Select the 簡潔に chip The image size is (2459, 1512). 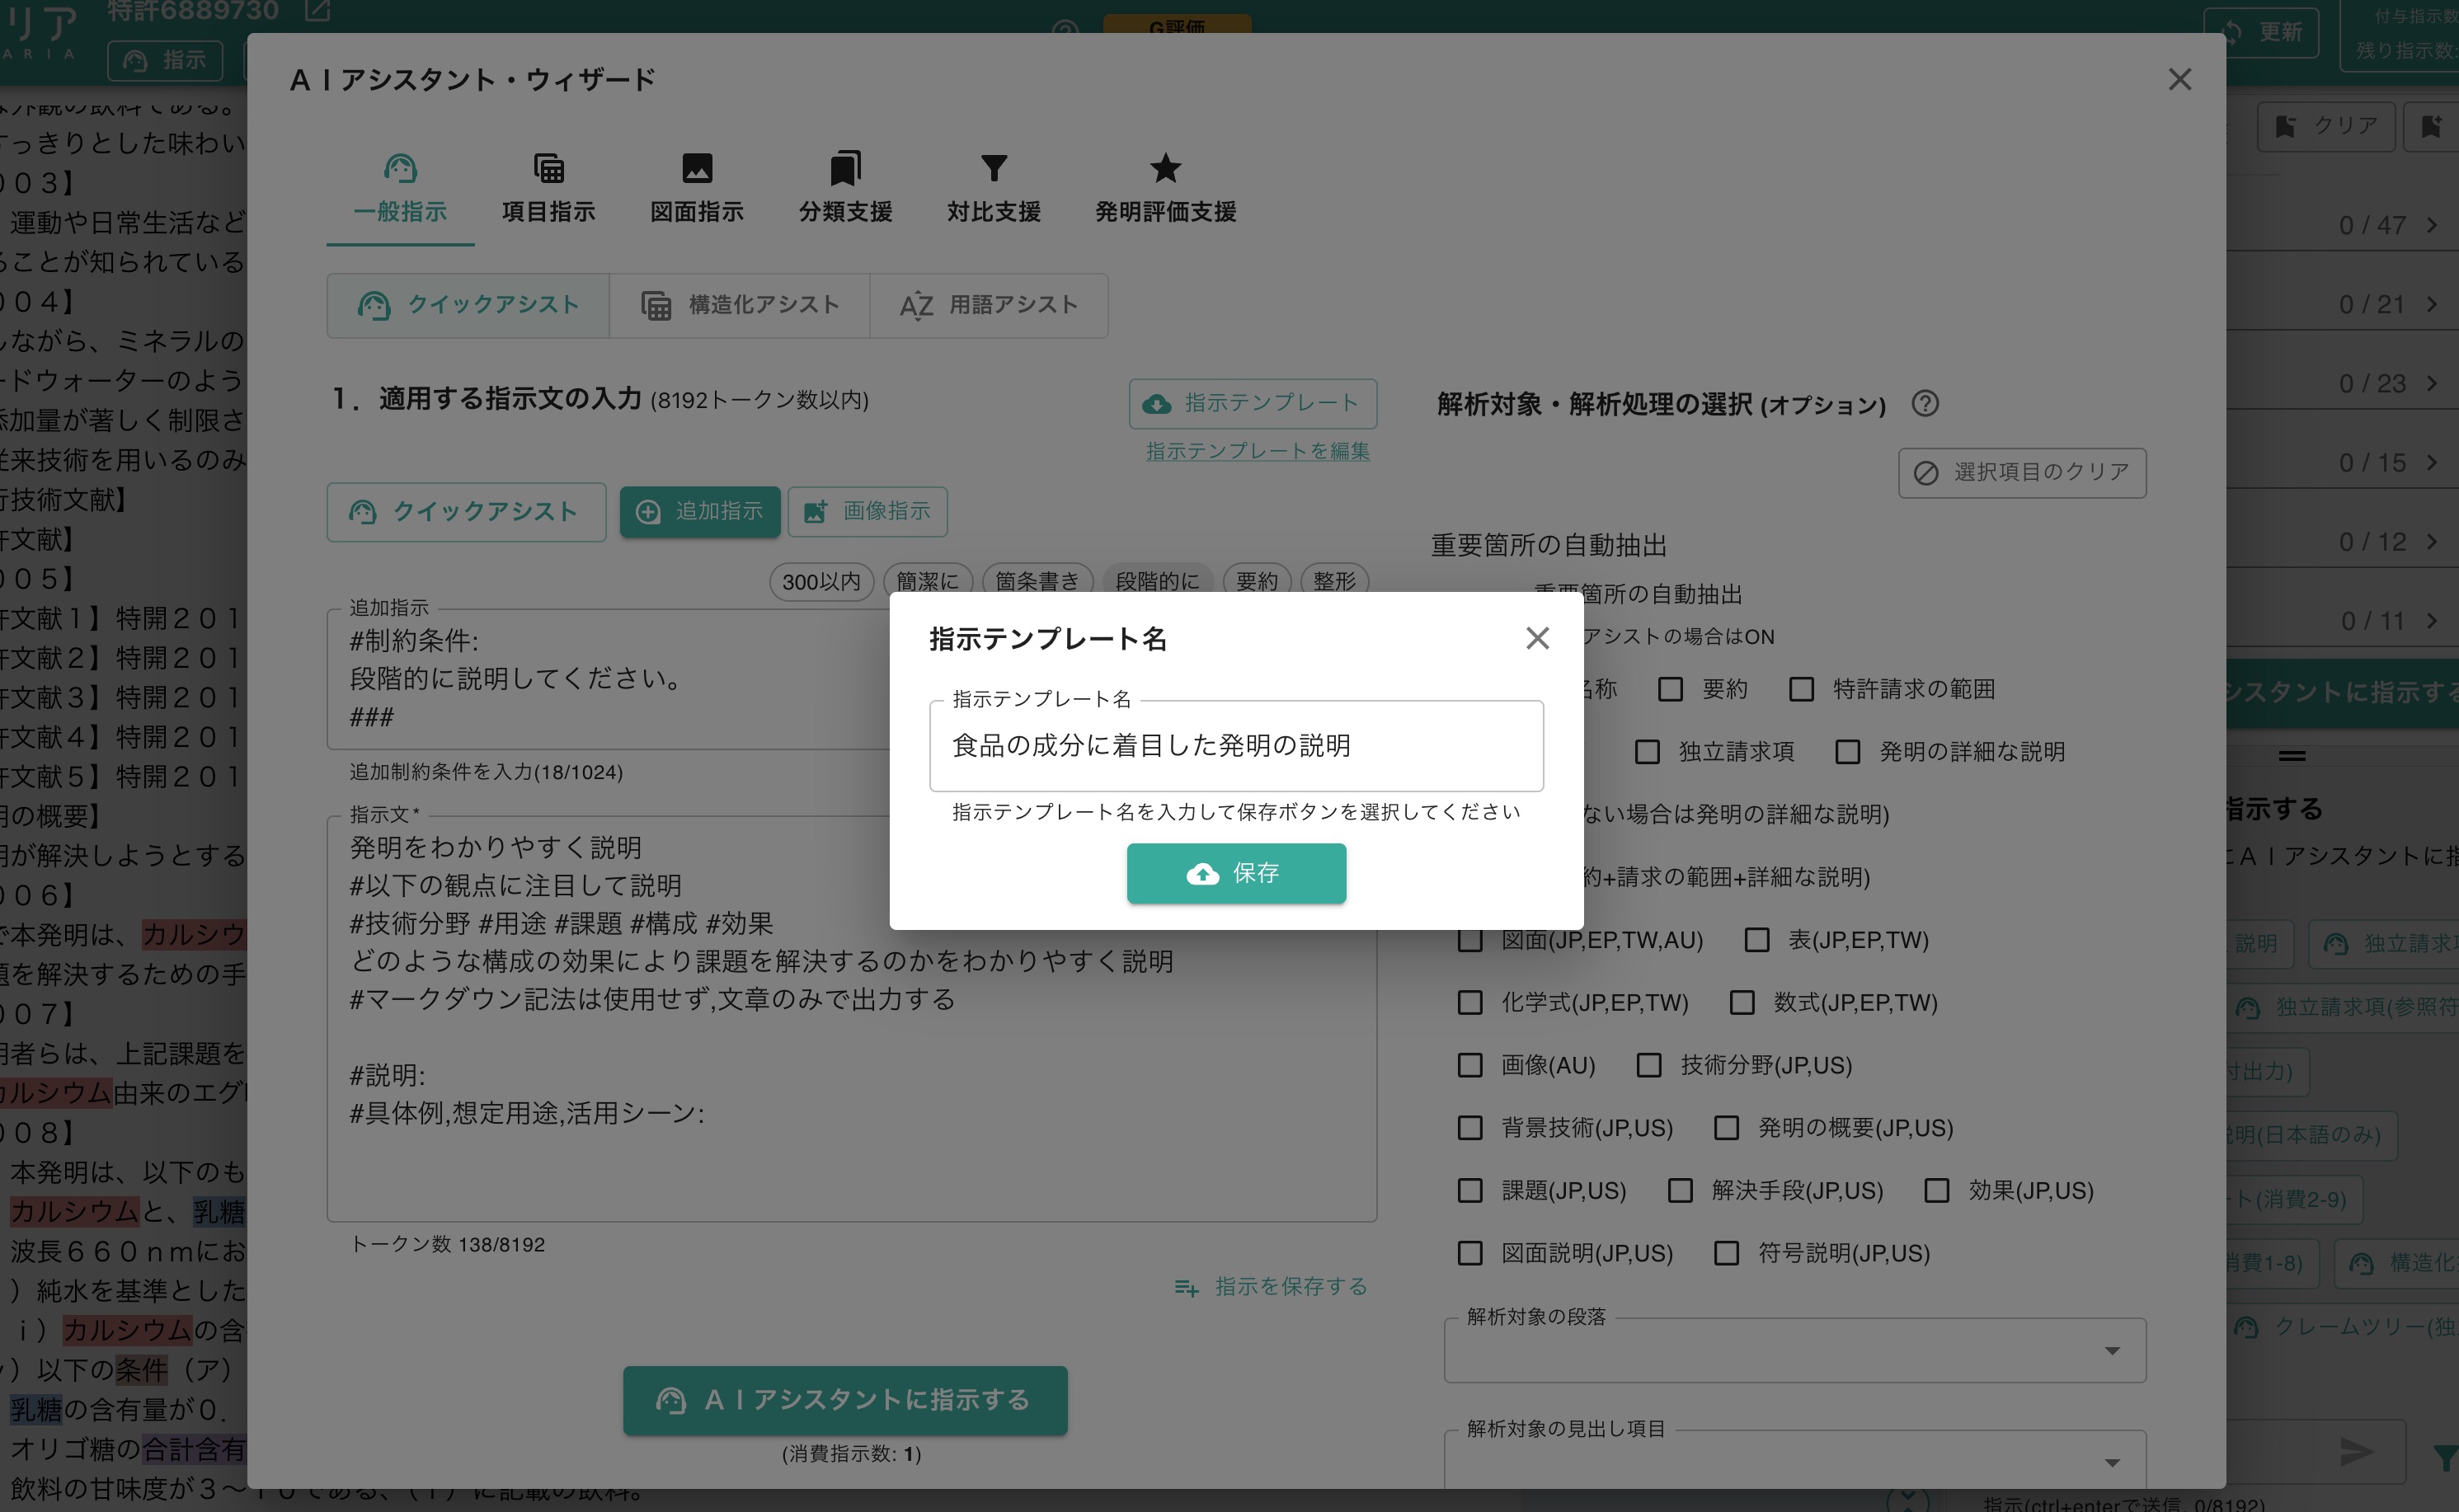click(927, 581)
